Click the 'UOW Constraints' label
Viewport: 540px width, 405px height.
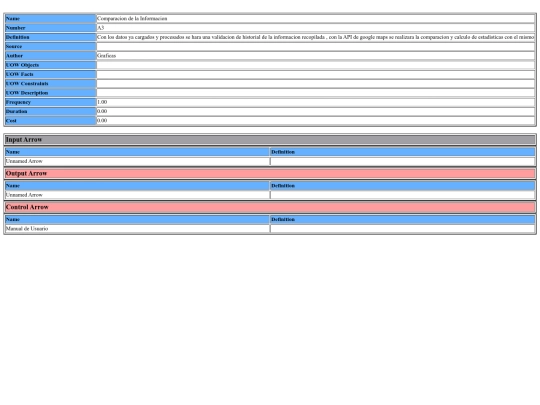(27, 84)
